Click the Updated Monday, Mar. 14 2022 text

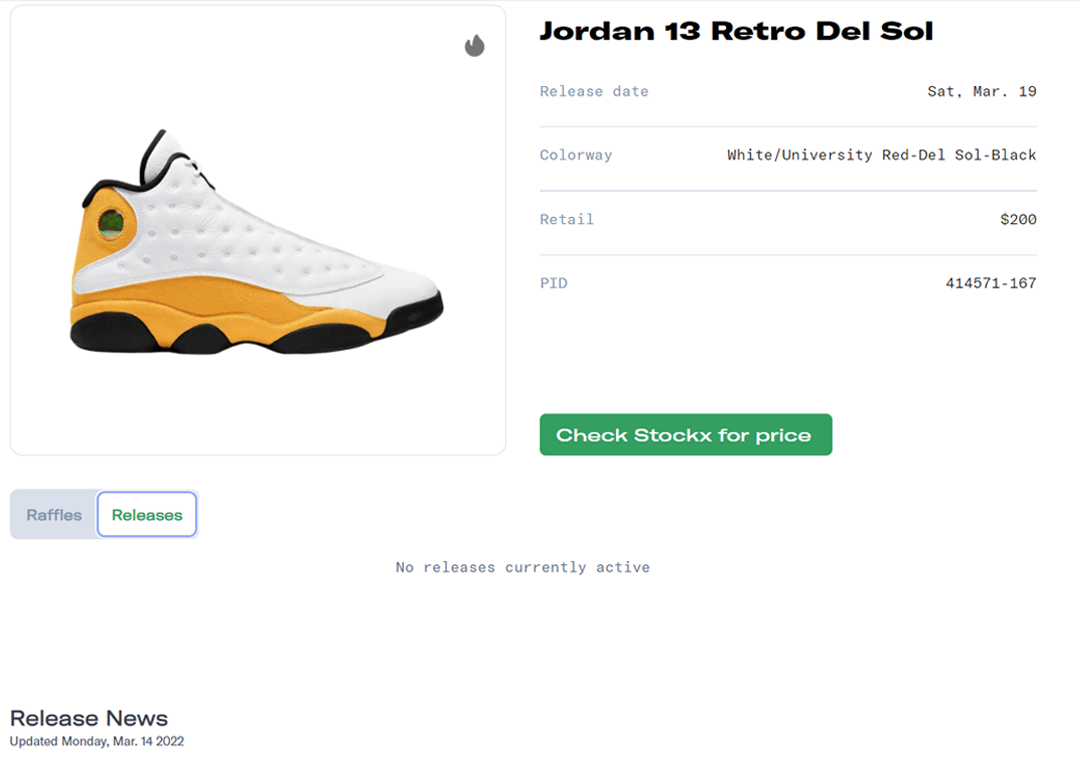pyautogui.click(x=97, y=742)
